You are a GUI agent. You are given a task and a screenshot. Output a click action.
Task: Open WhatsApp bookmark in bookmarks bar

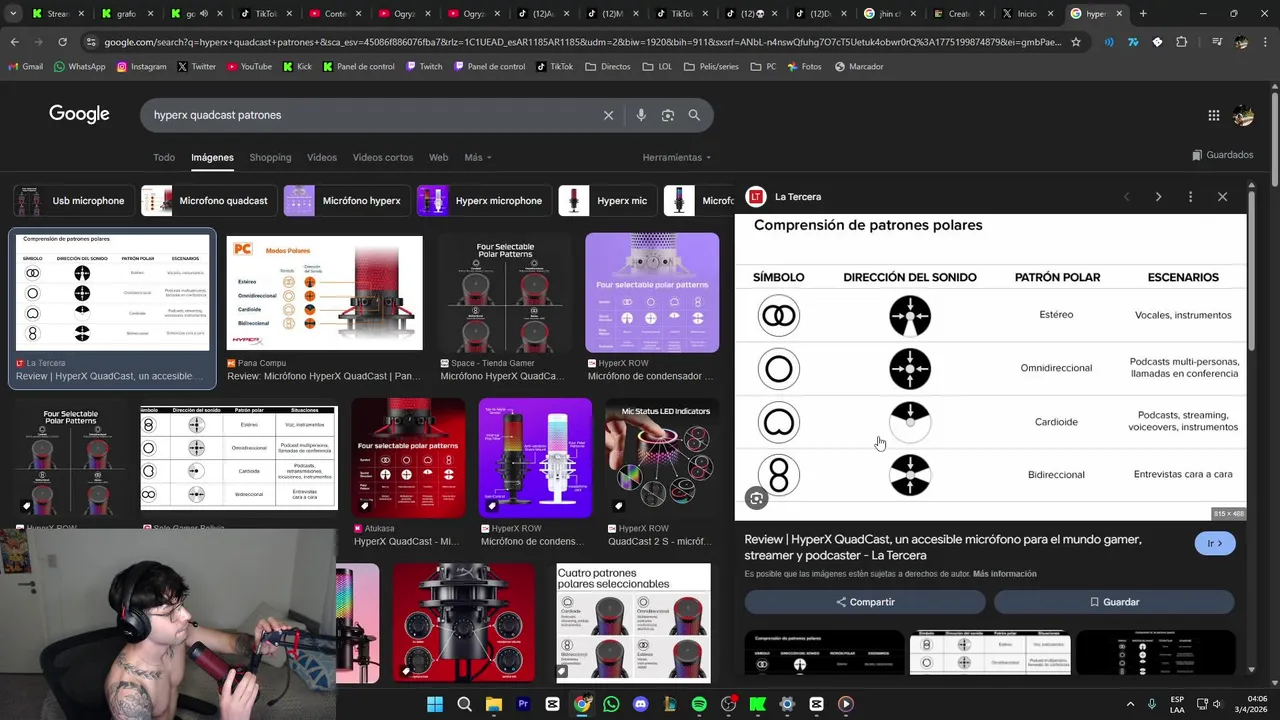80,66
